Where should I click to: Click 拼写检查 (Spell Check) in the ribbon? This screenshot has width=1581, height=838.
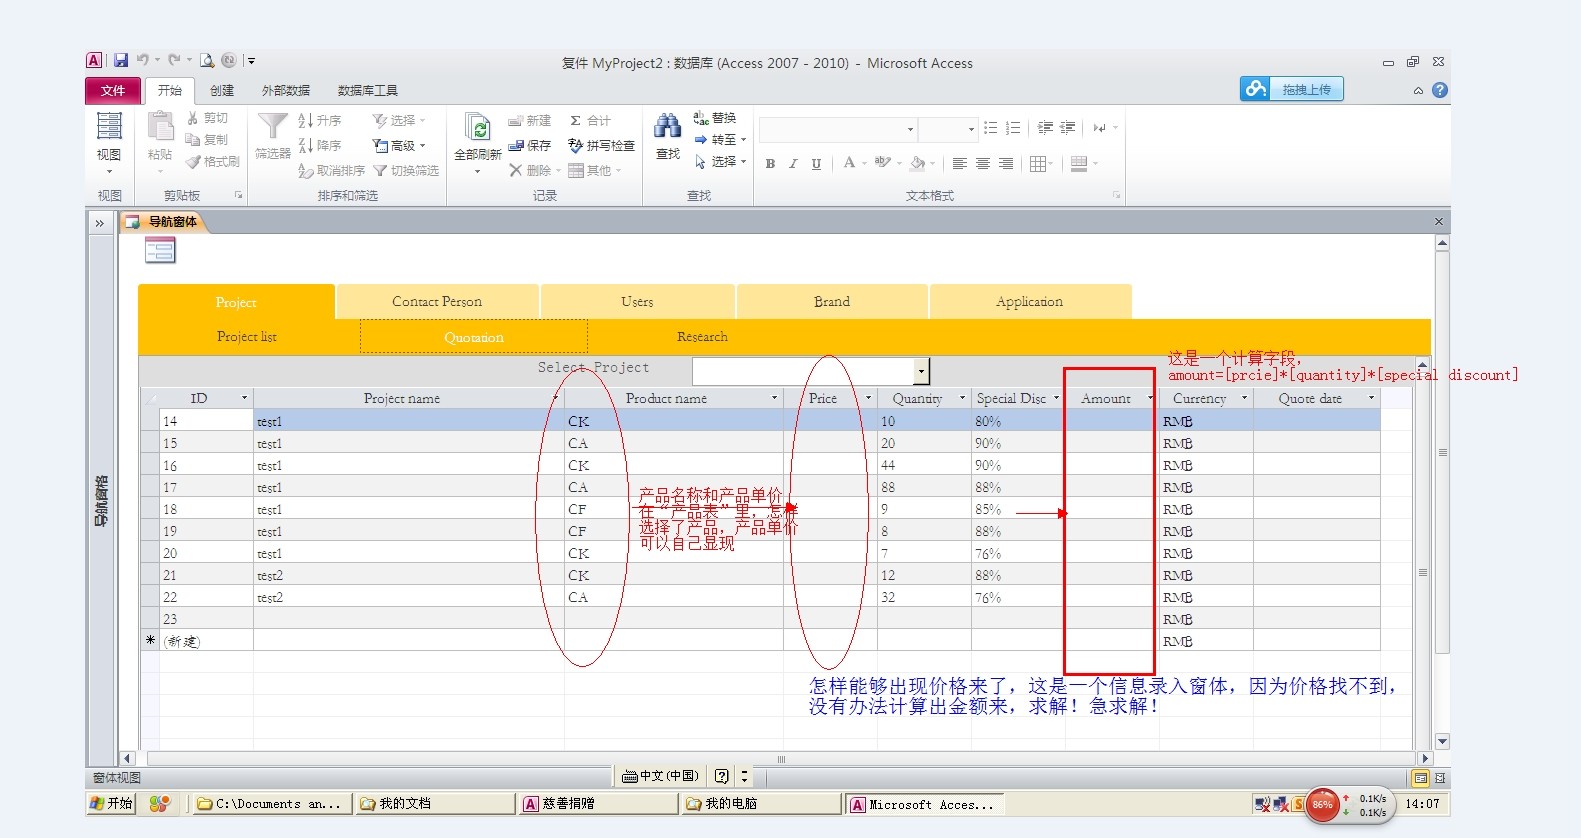[x=601, y=146]
